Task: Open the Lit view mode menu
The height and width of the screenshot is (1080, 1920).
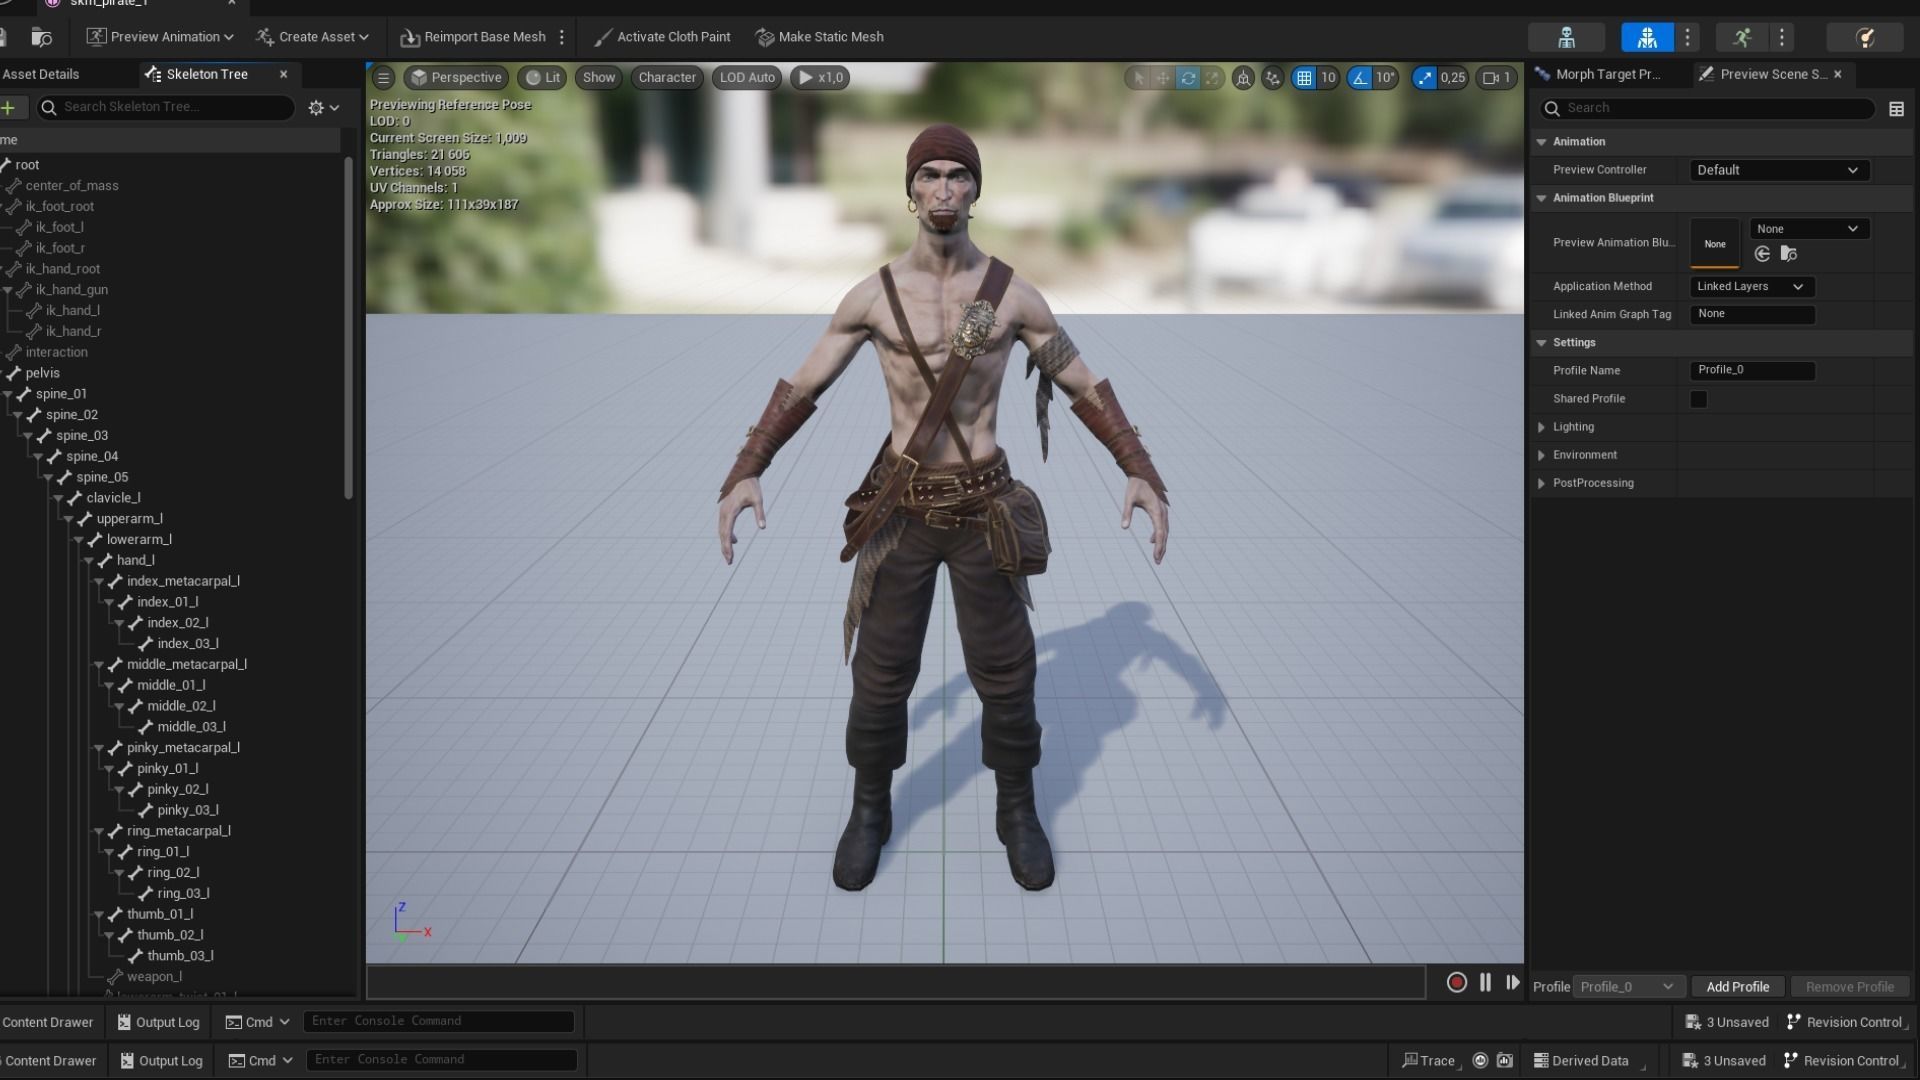Action: 543,77
